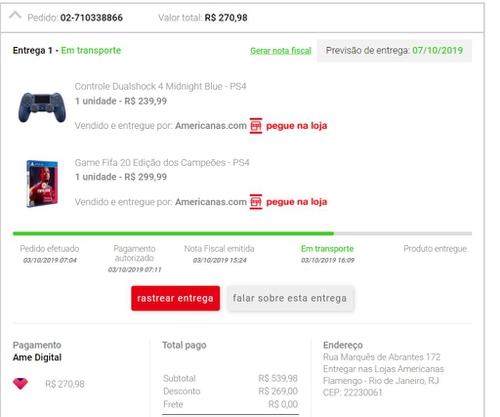Screen dimensions: 500x417
Task: Open Controle Dualshock 4 Midnight Blue title
Action: pos(160,86)
